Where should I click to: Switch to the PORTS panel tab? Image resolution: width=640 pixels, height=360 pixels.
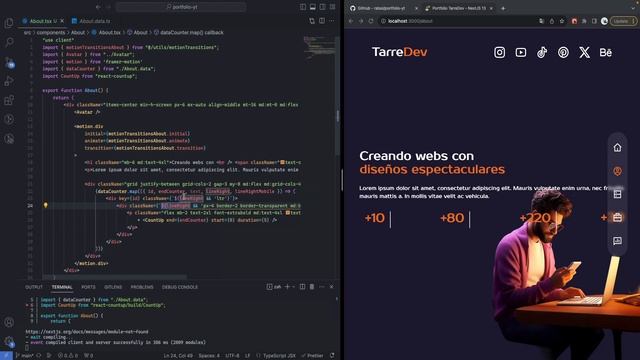click(88, 287)
